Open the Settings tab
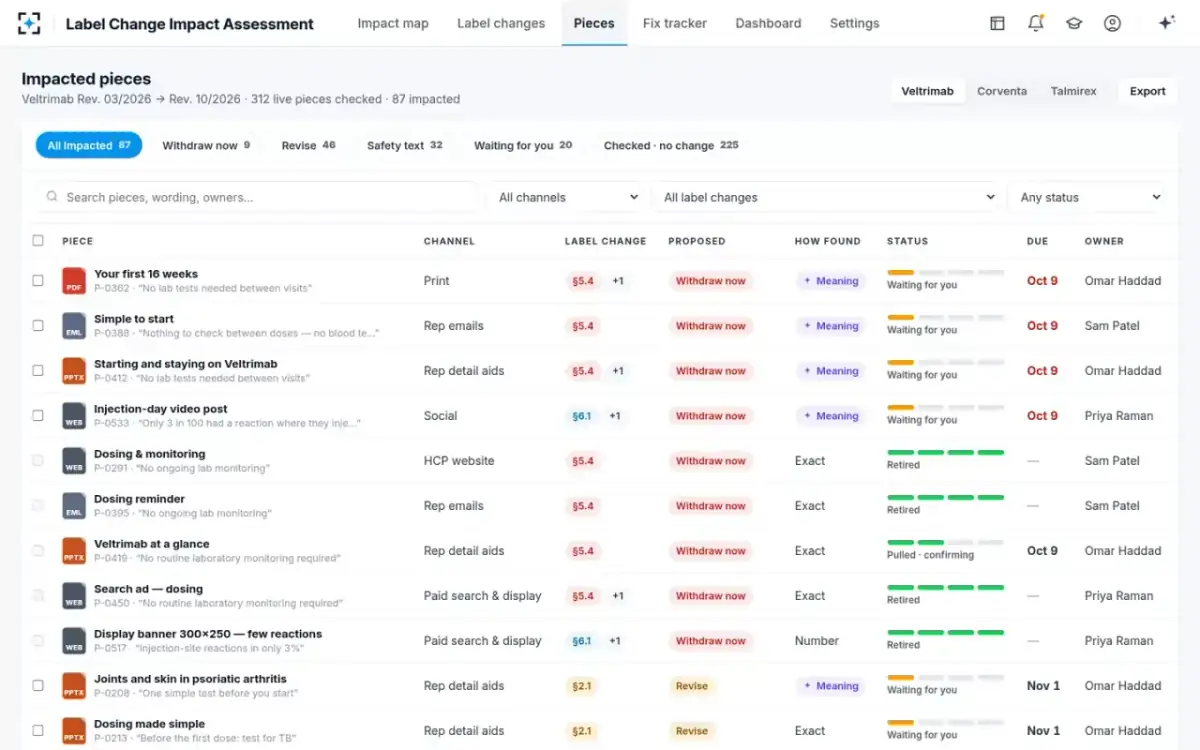Image resolution: width=1200 pixels, height=750 pixels. (x=855, y=23)
